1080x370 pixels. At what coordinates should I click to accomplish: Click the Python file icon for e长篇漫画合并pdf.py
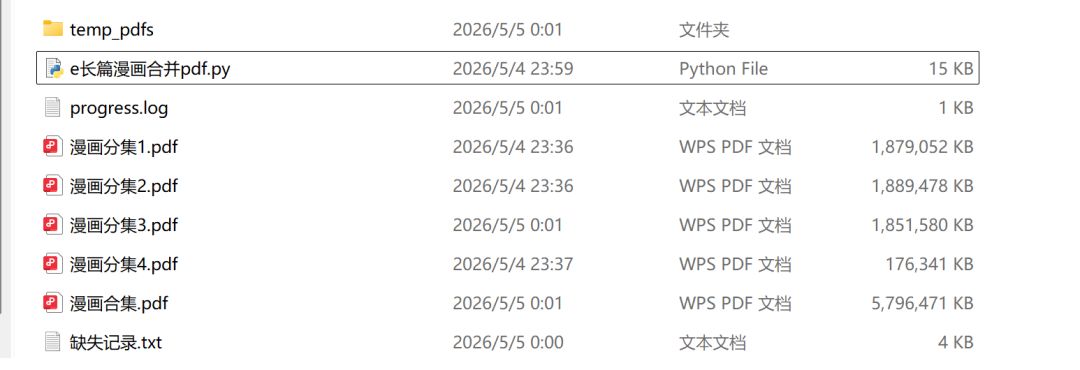54,68
